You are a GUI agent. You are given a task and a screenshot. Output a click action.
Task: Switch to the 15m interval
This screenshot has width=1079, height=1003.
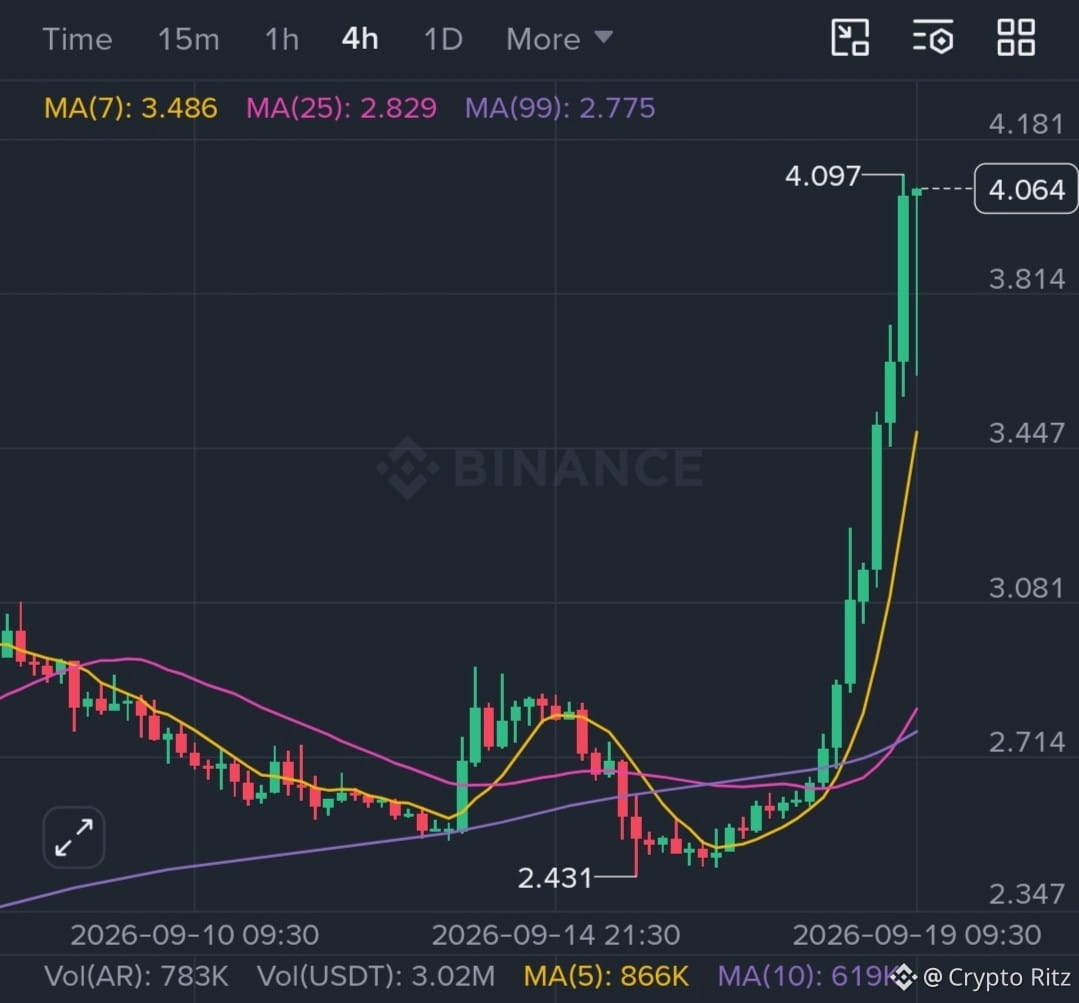tap(189, 39)
